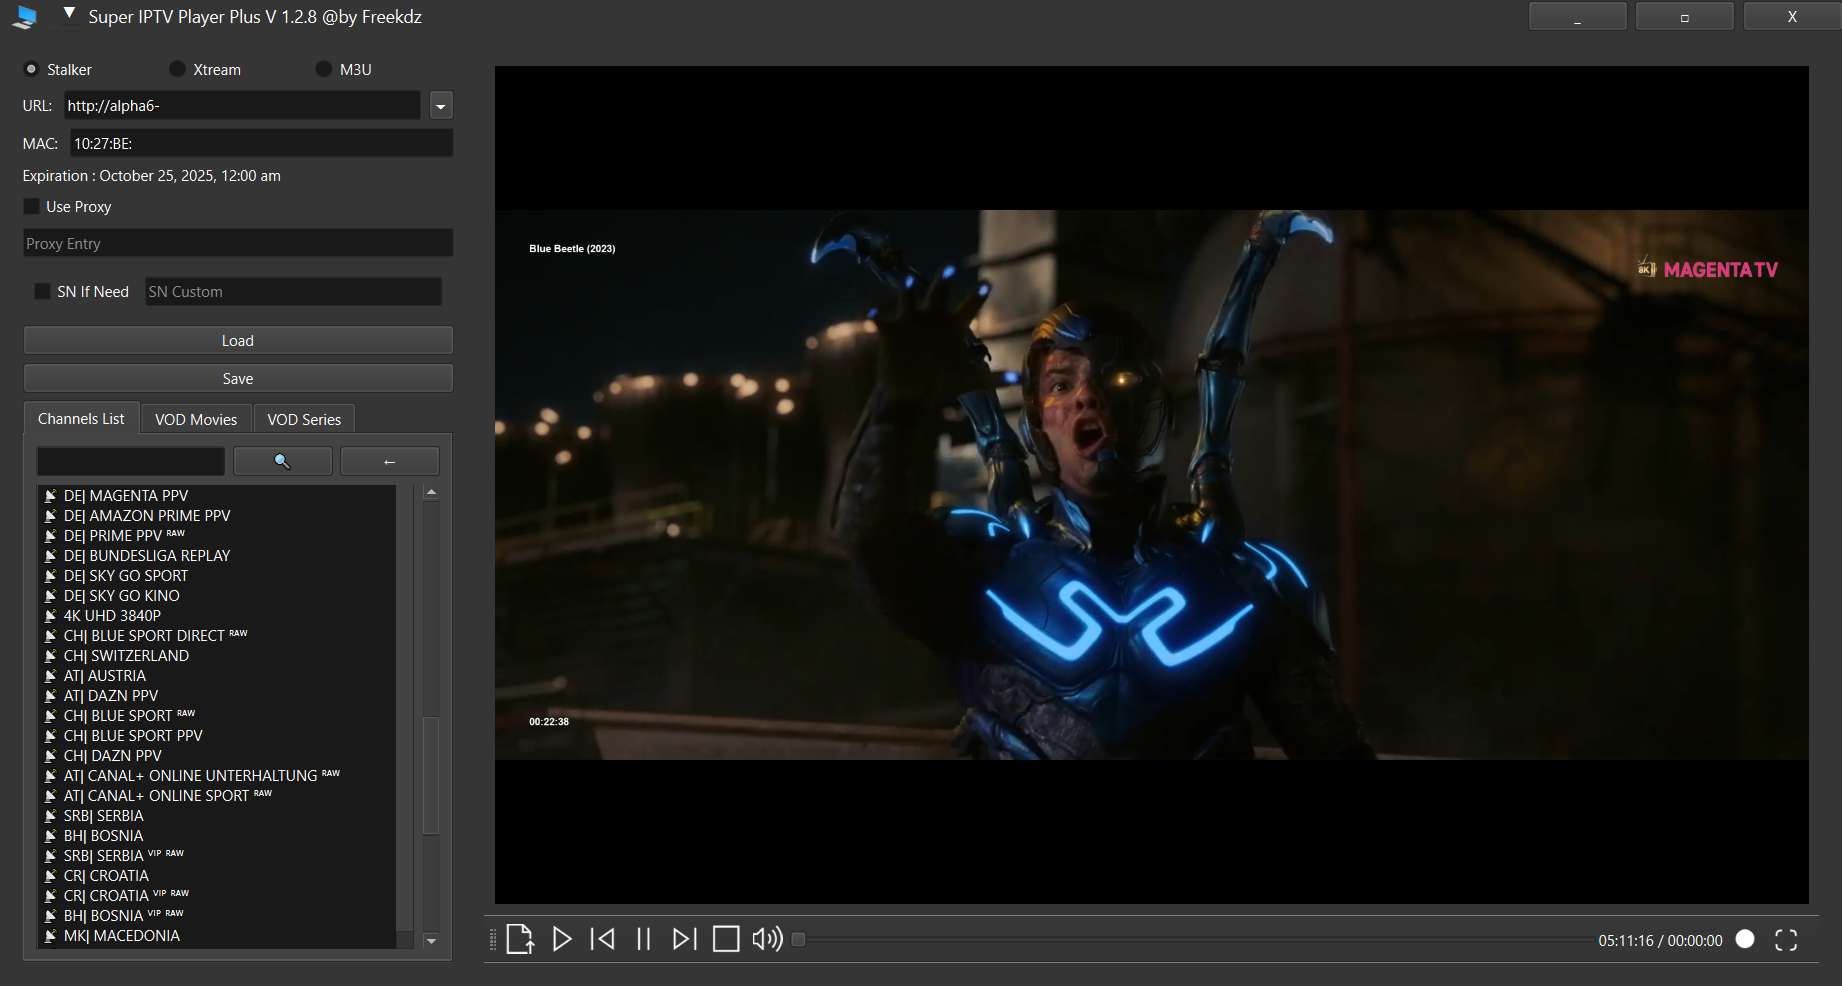Click satellite icon beside DE| SKY GO SPORT
1842x986 pixels.
(50, 576)
